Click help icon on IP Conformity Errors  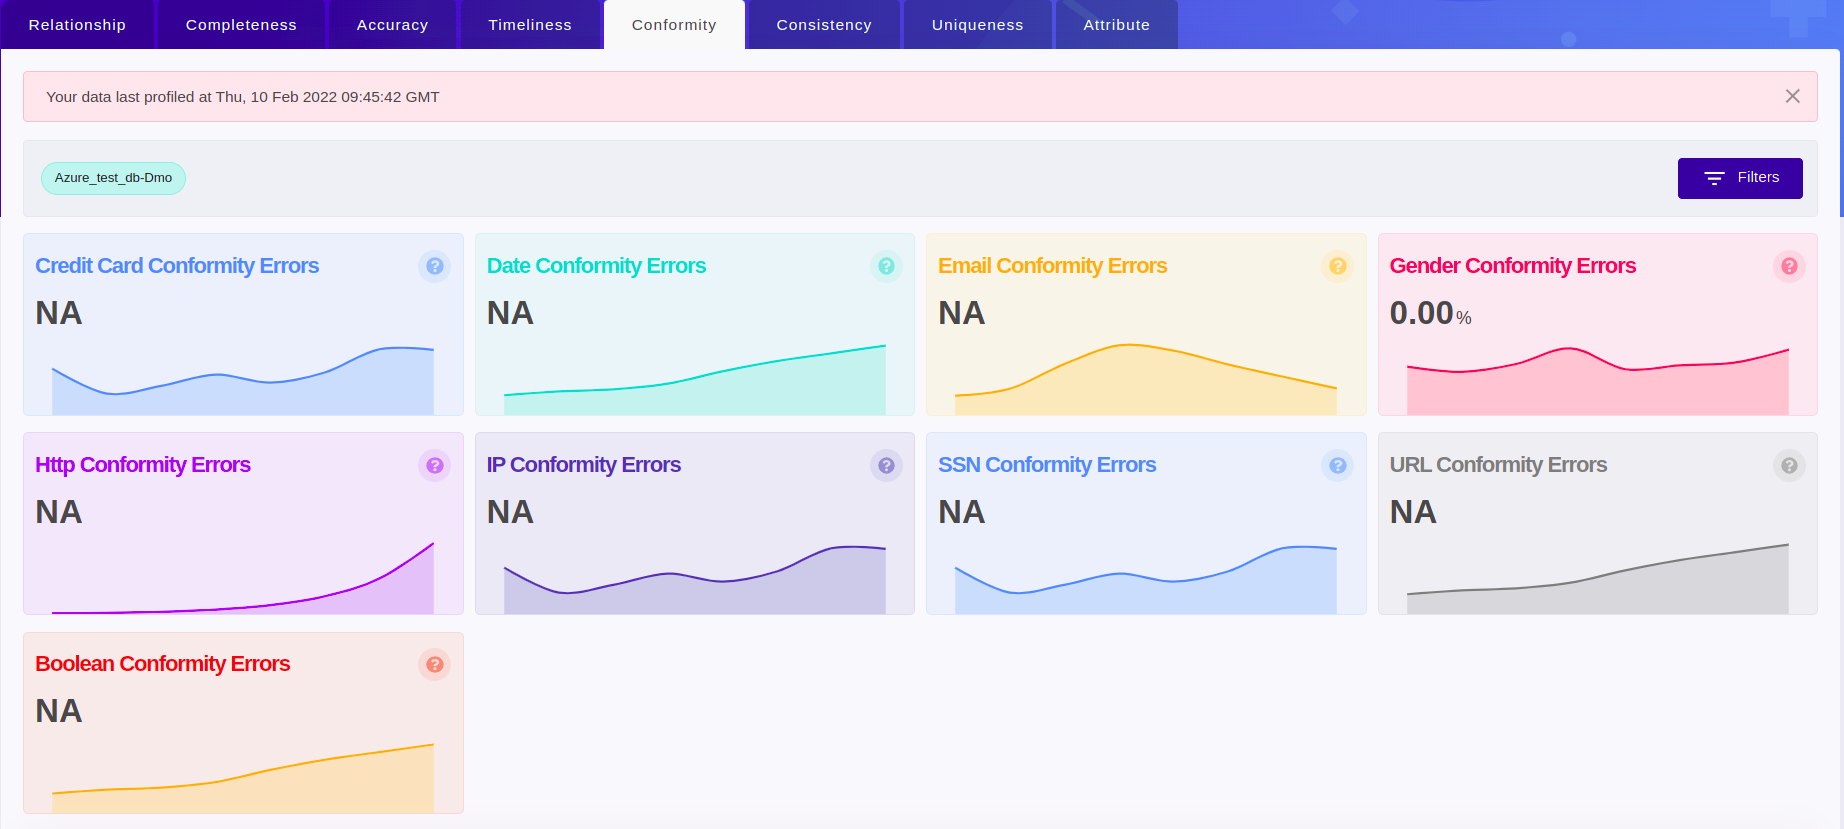click(886, 465)
